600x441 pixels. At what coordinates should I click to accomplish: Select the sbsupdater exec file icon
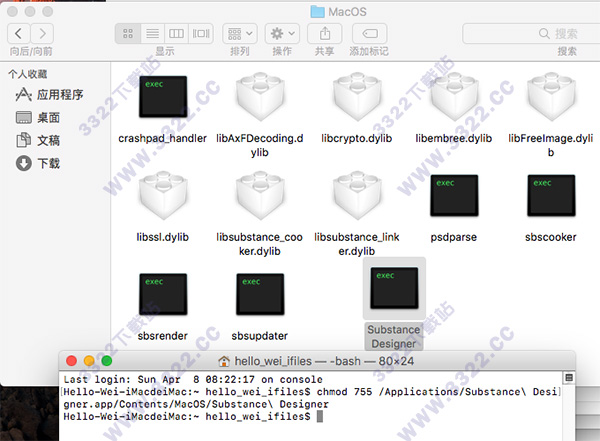[x=260, y=294]
